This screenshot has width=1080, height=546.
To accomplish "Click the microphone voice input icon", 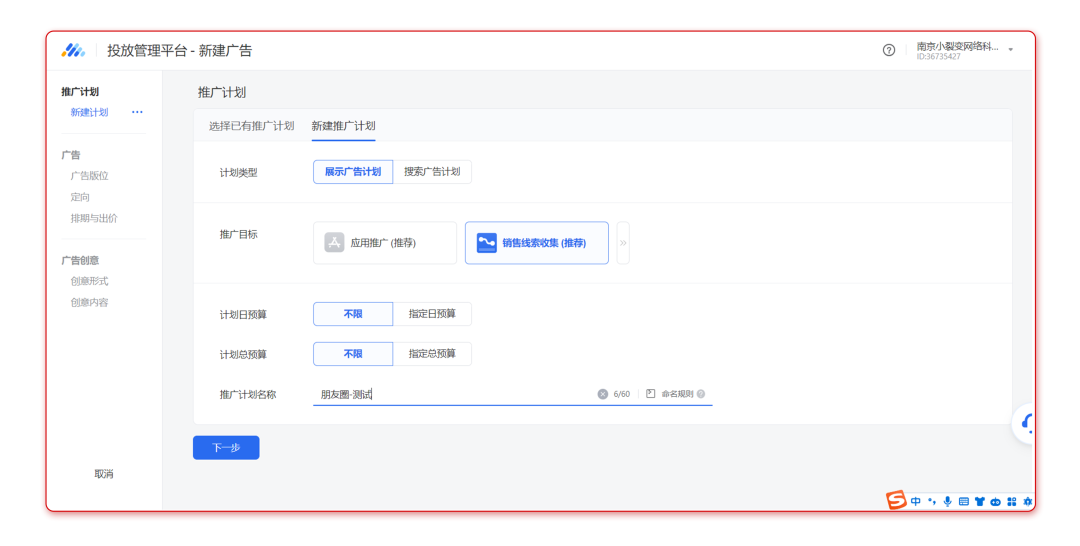I will pyautogui.click(x=947, y=501).
